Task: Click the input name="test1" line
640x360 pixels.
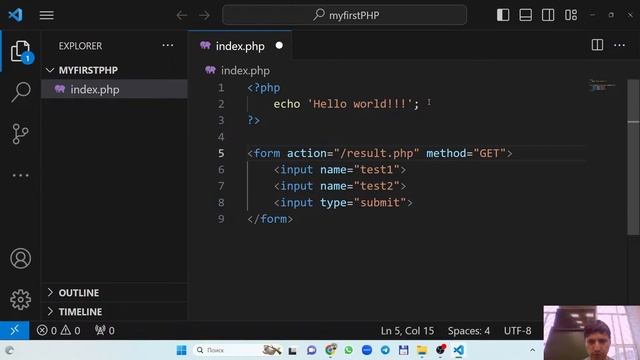Action: point(340,170)
